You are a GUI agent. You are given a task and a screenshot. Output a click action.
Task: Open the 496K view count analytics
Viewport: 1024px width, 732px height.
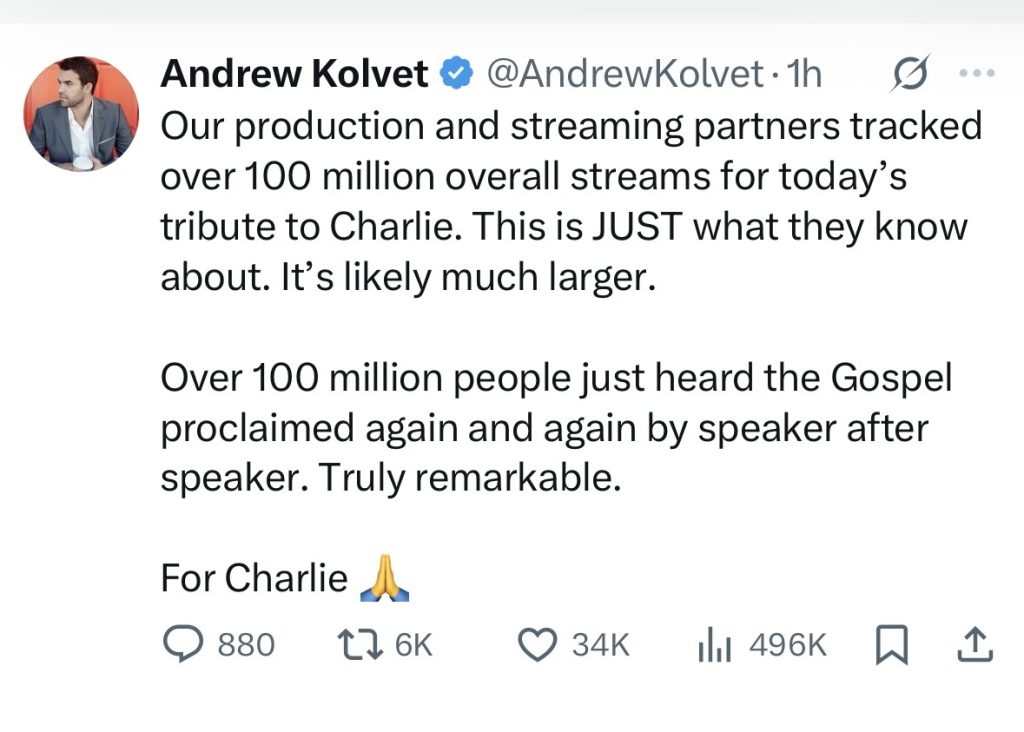coord(788,646)
